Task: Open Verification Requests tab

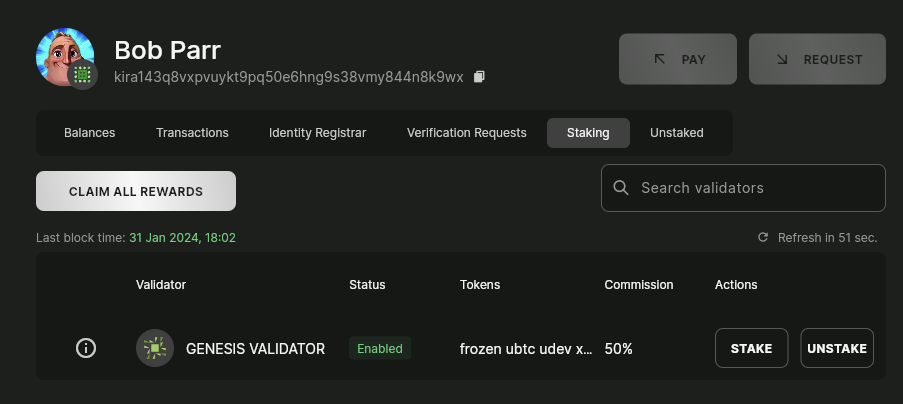Action: click(466, 133)
